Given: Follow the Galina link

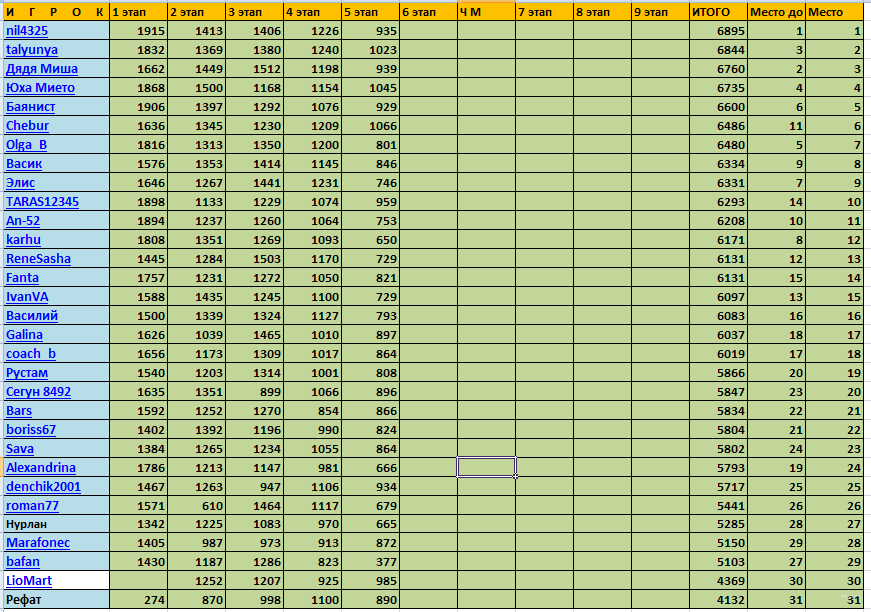Looking at the screenshot, I should point(24,335).
